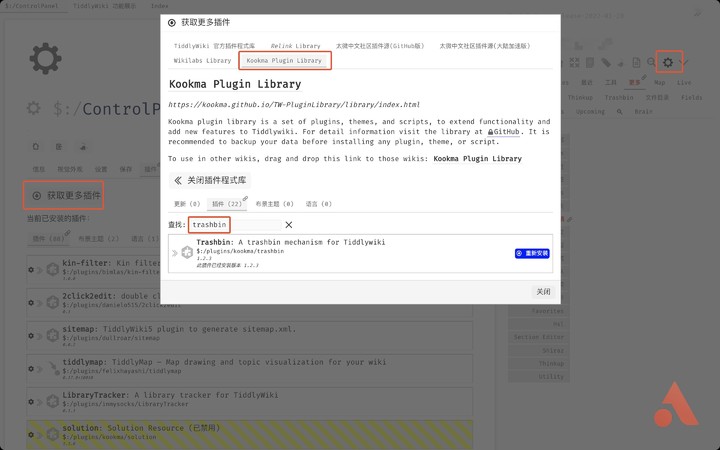Viewport: 720px width, 450px height.
Task: Click the tiddlymap plugin logo icon
Action: coord(53,368)
